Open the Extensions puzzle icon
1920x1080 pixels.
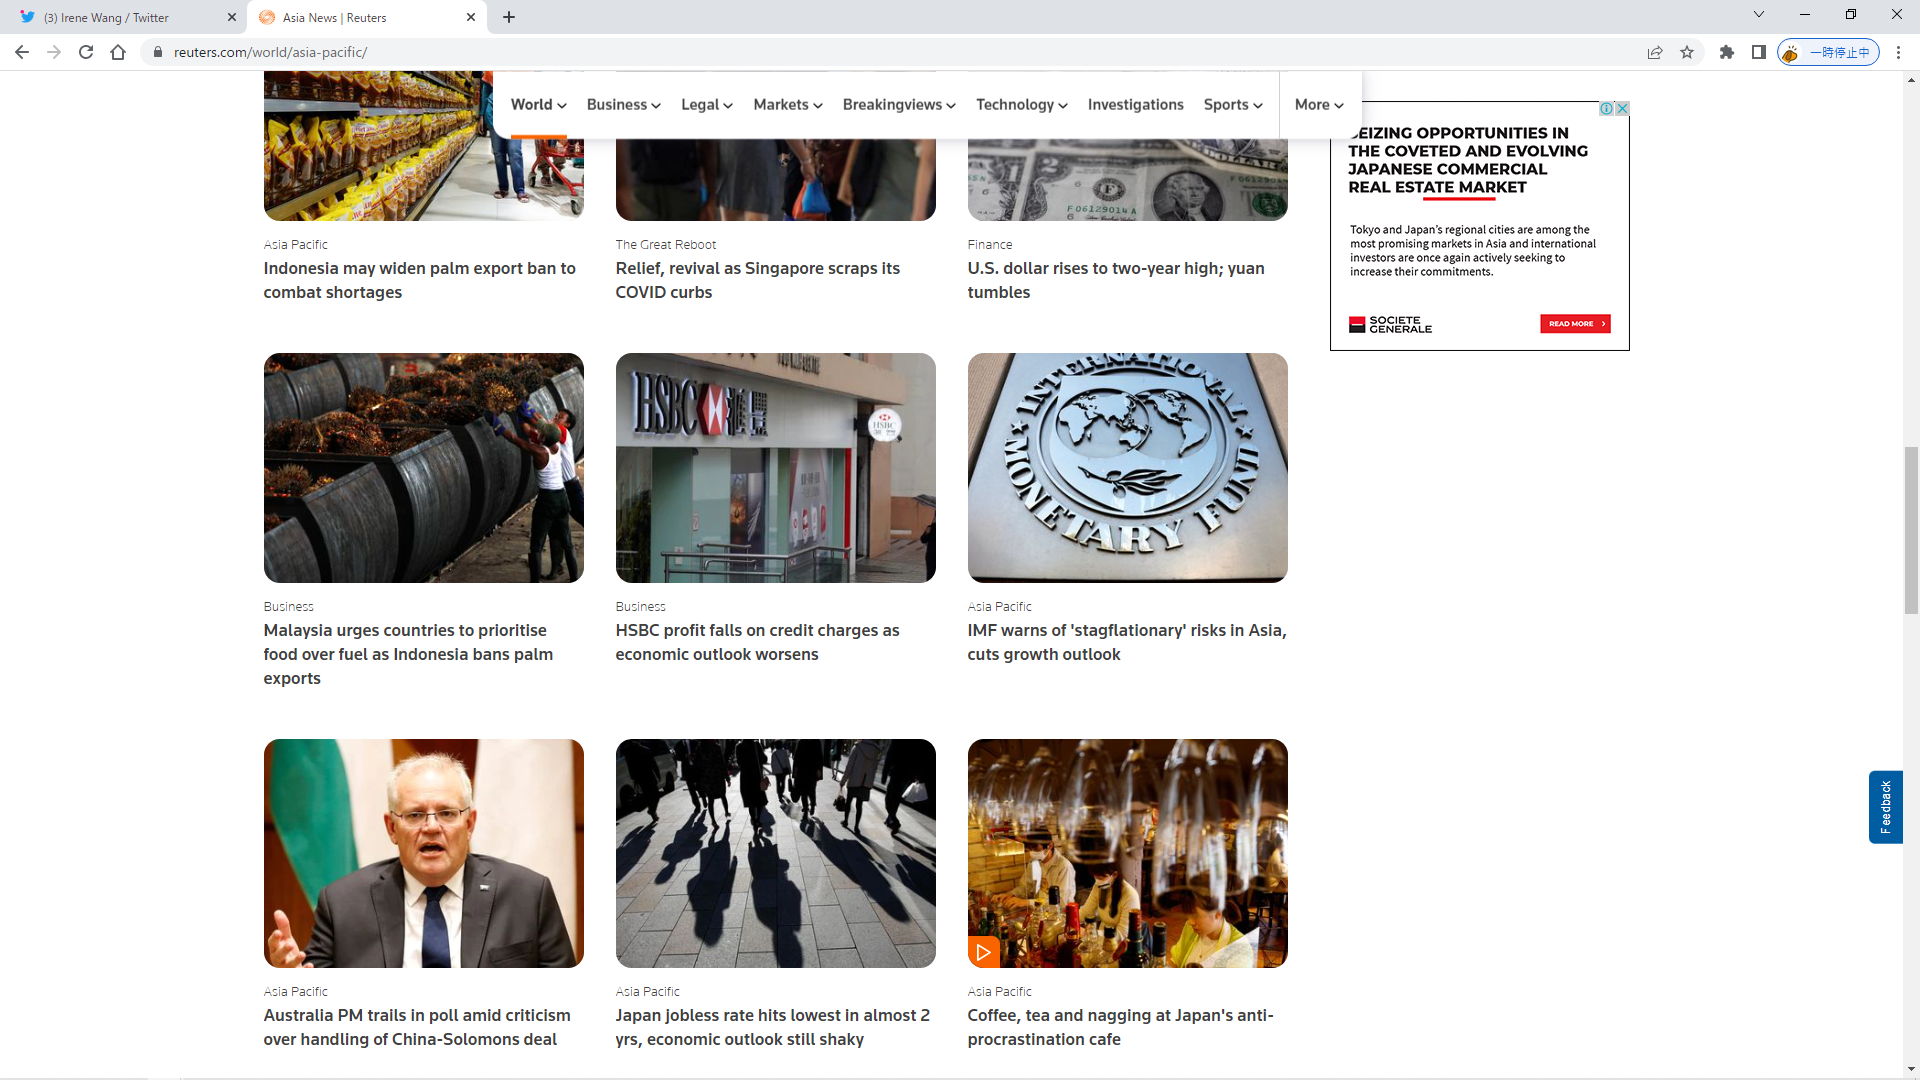pyautogui.click(x=1727, y=52)
